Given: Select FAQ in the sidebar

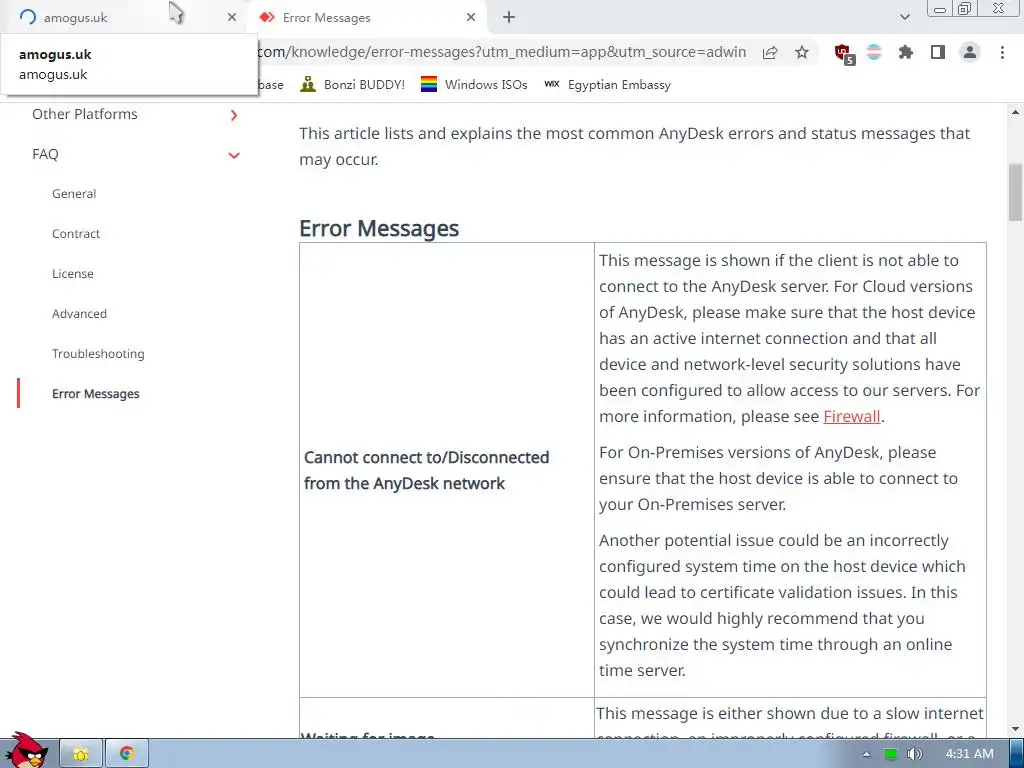Looking at the screenshot, I should 45,154.
